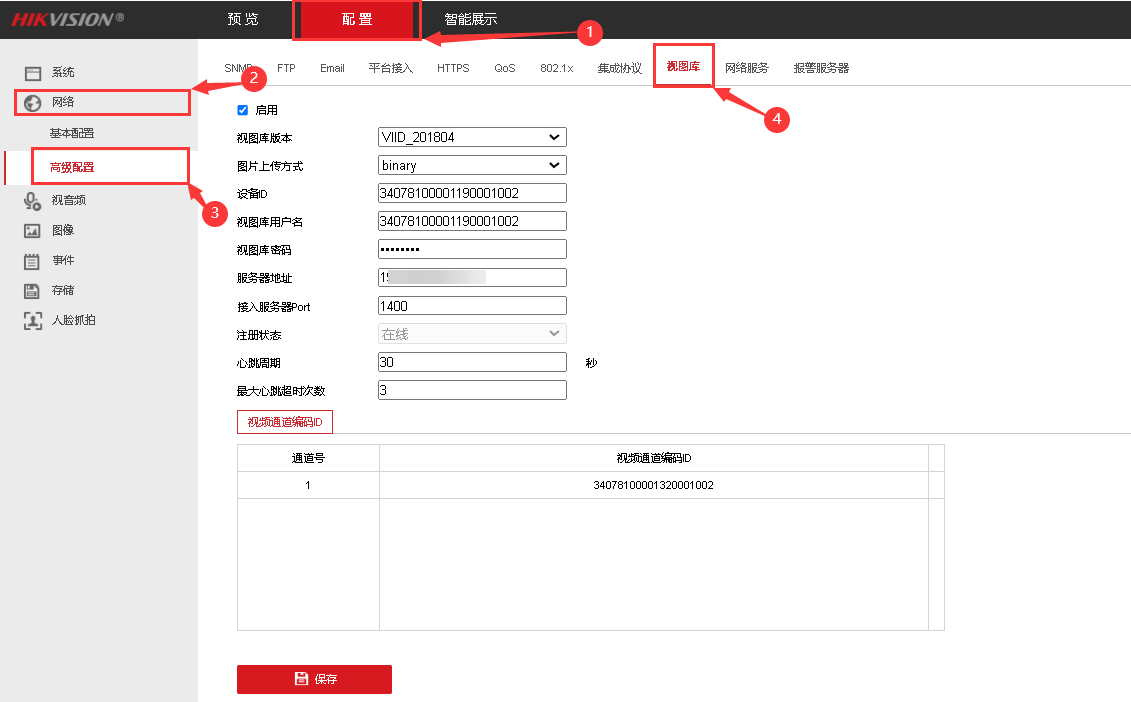Click inside the 设备ID input field
1131x702 pixels.
click(471, 192)
